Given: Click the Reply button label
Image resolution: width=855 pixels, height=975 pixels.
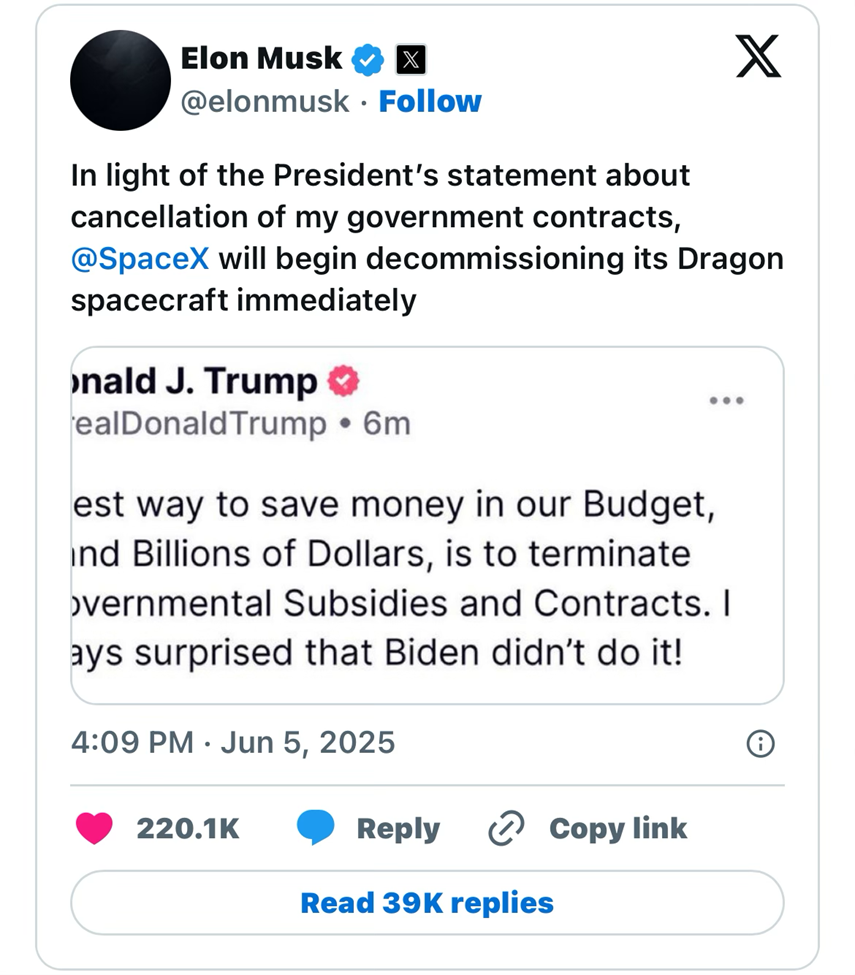Looking at the screenshot, I should click(x=398, y=829).
